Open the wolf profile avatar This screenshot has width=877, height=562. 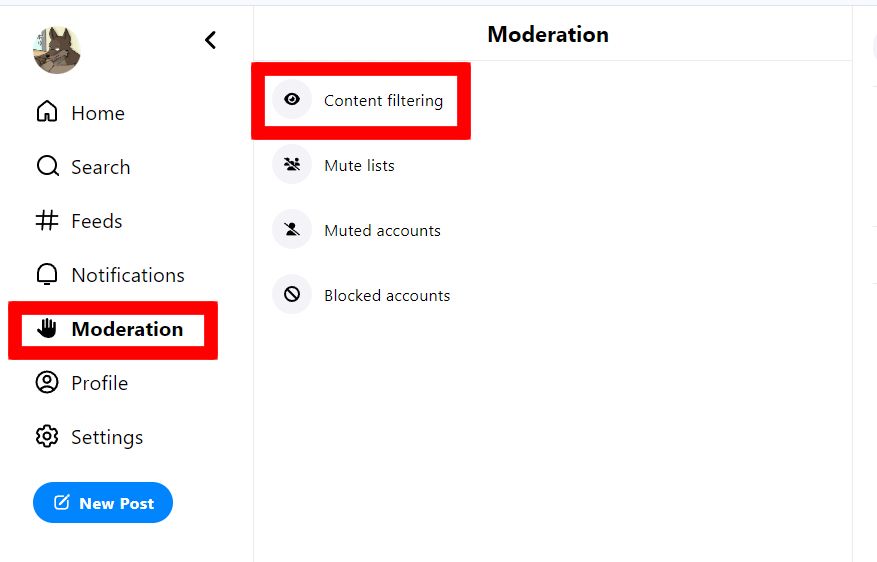pyautogui.click(x=56, y=50)
